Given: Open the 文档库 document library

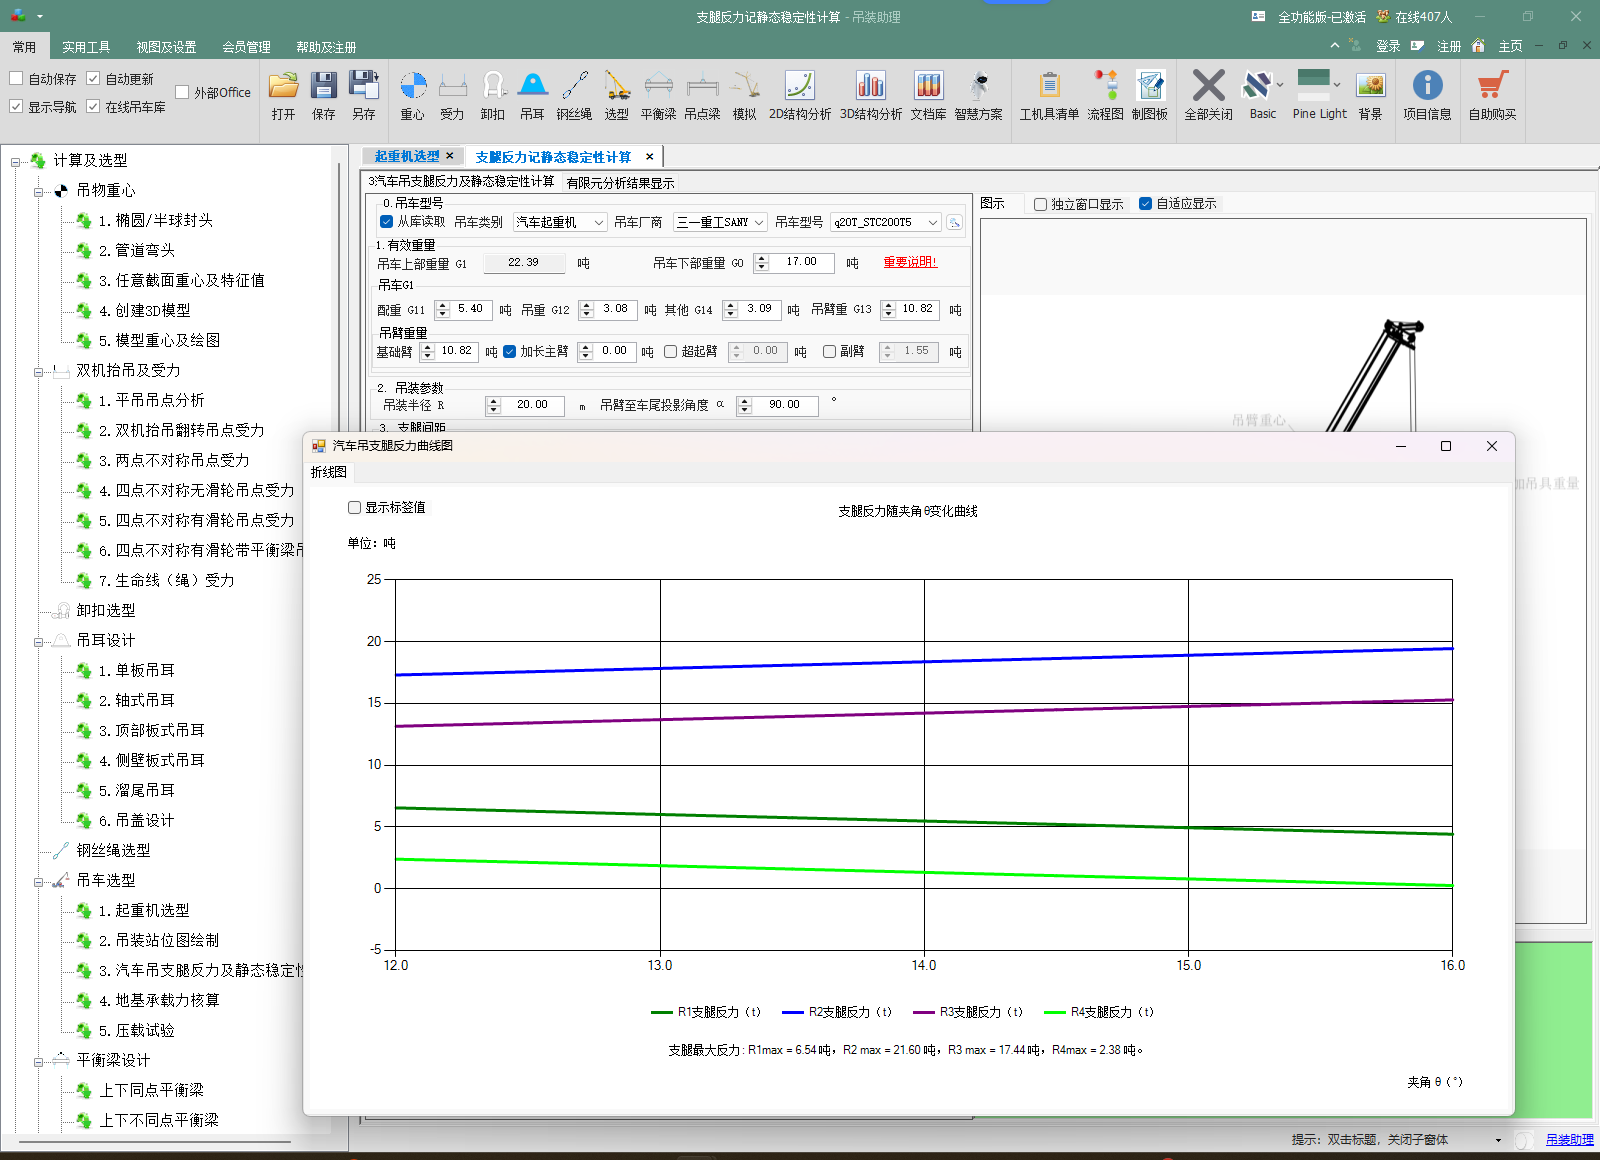Looking at the screenshot, I should click(x=928, y=96).
